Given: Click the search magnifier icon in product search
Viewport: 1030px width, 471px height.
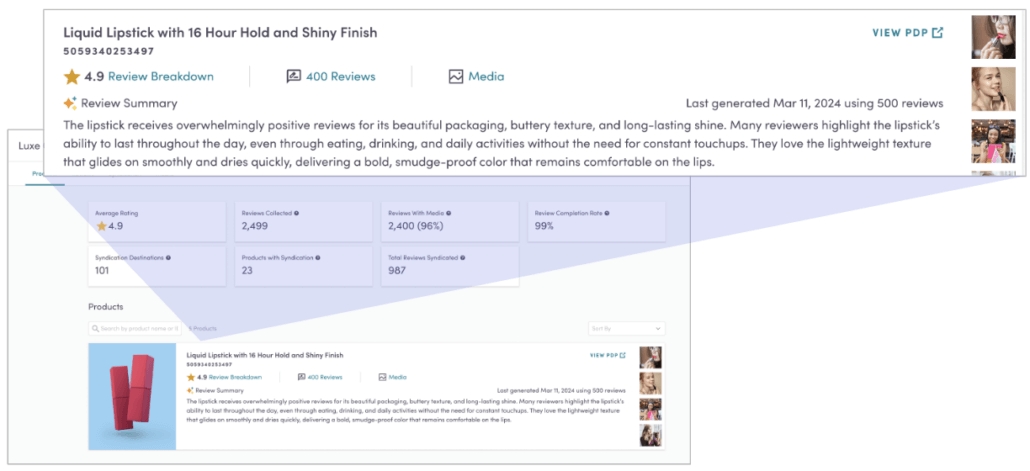Looking at the screenshot, I should pyautogui.click(x=95, y=328).
